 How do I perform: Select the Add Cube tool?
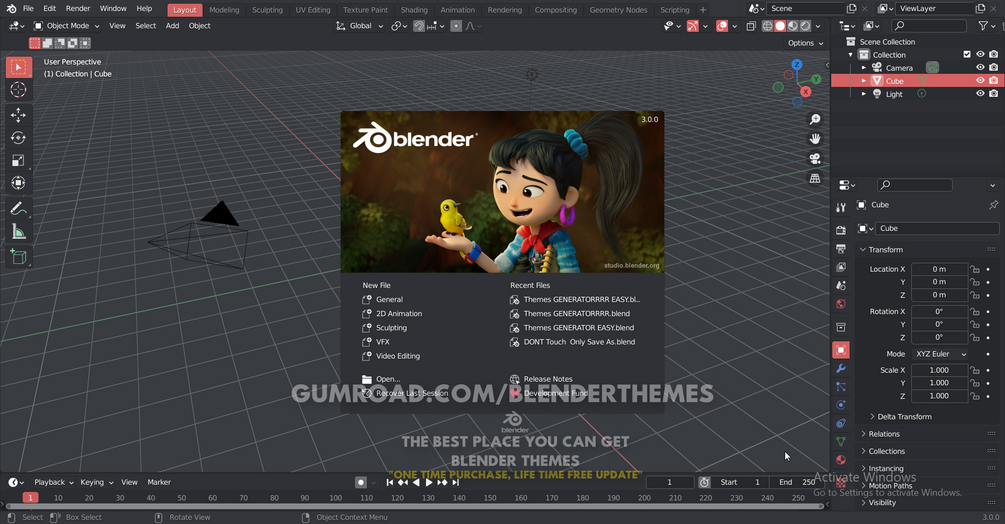point(18,257)
